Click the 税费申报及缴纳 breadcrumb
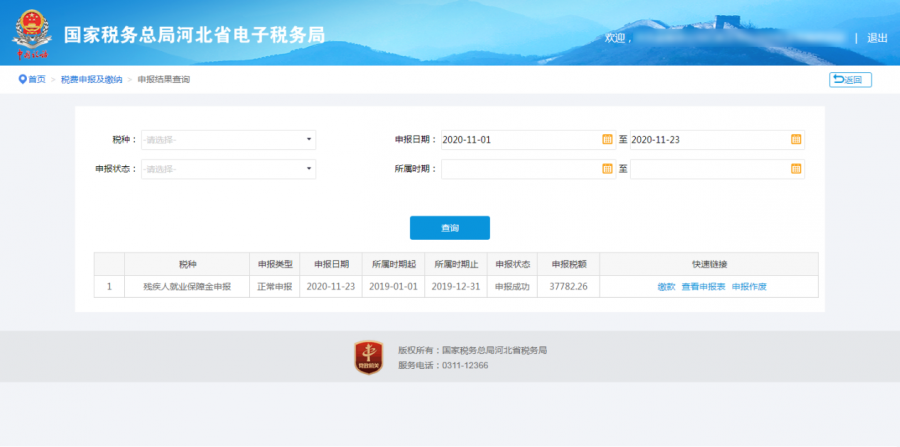The image size is (900, 447). (x=90, y=79)
